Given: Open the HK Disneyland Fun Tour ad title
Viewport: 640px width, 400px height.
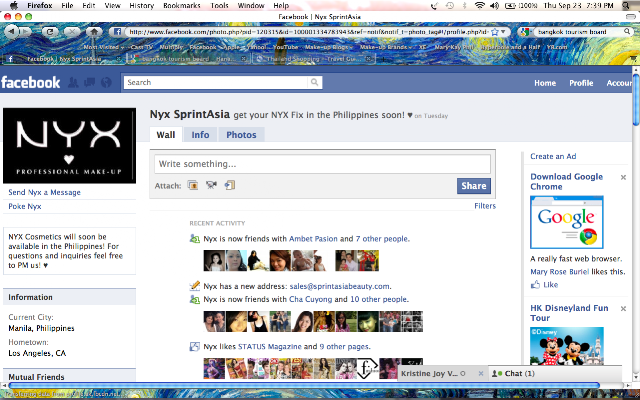Looking at the screenshot, I should (x=569, y=313).
